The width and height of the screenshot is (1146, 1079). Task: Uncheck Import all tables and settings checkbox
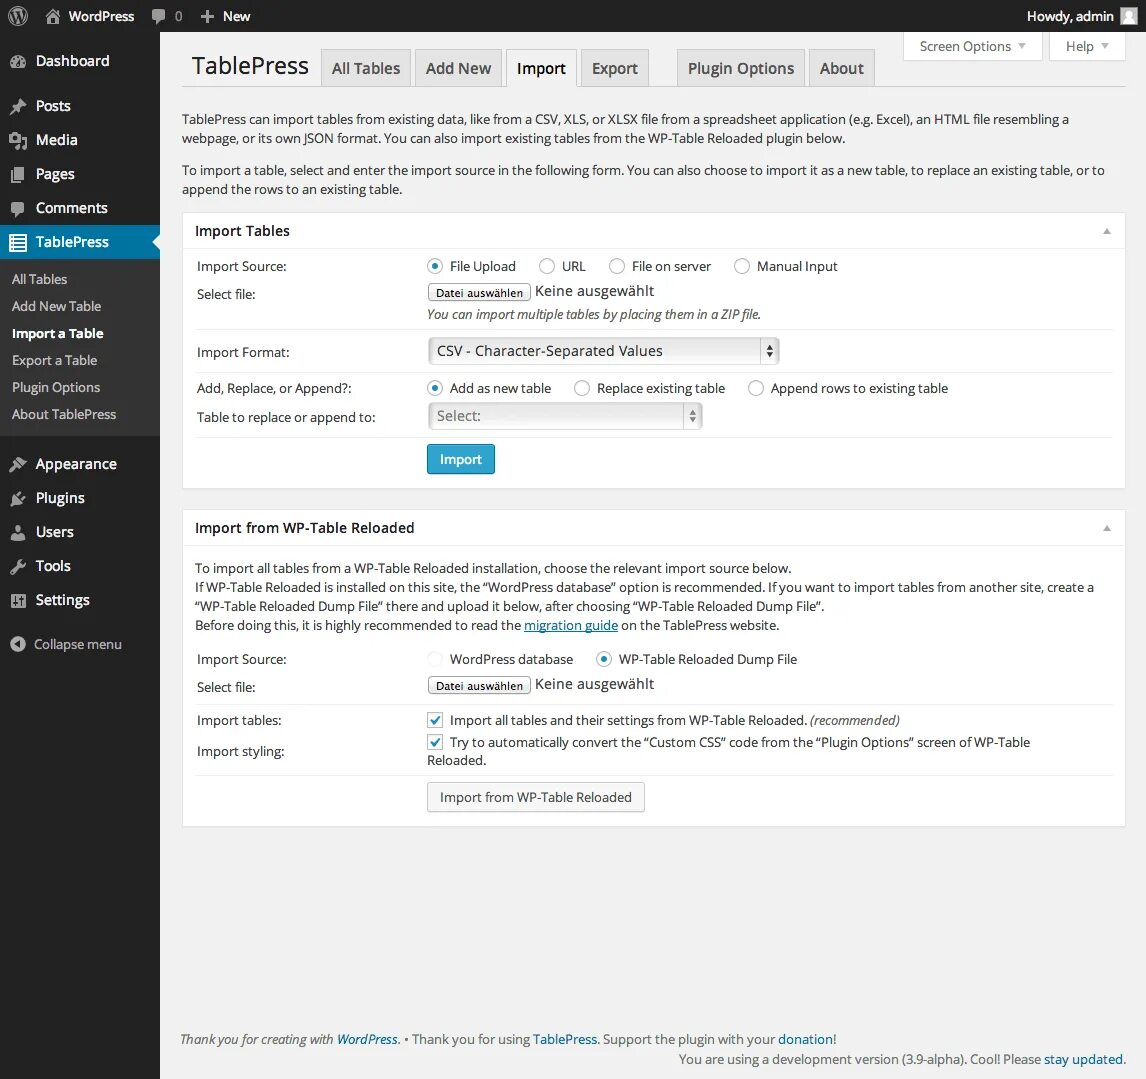click(x=435, y=720)
